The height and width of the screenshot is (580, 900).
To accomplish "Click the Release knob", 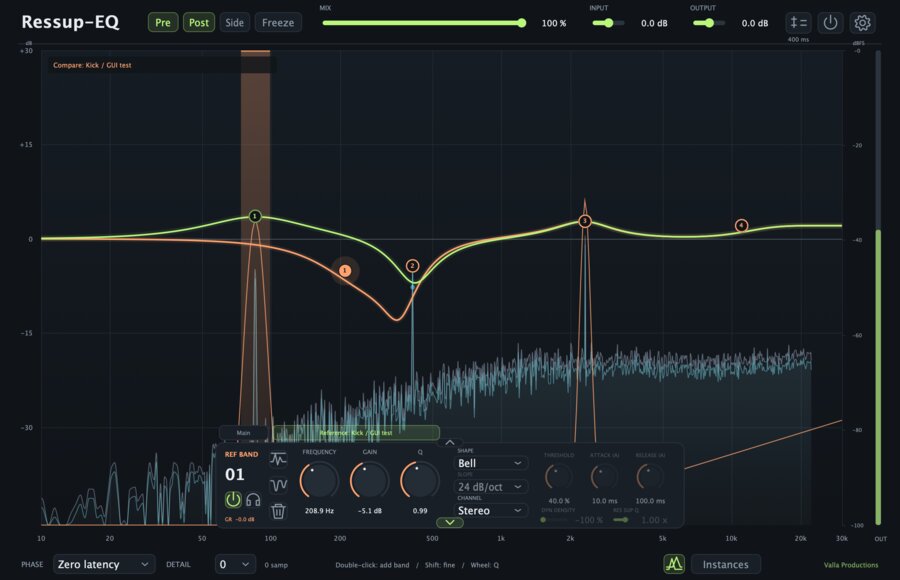I will tap(650, 477).
